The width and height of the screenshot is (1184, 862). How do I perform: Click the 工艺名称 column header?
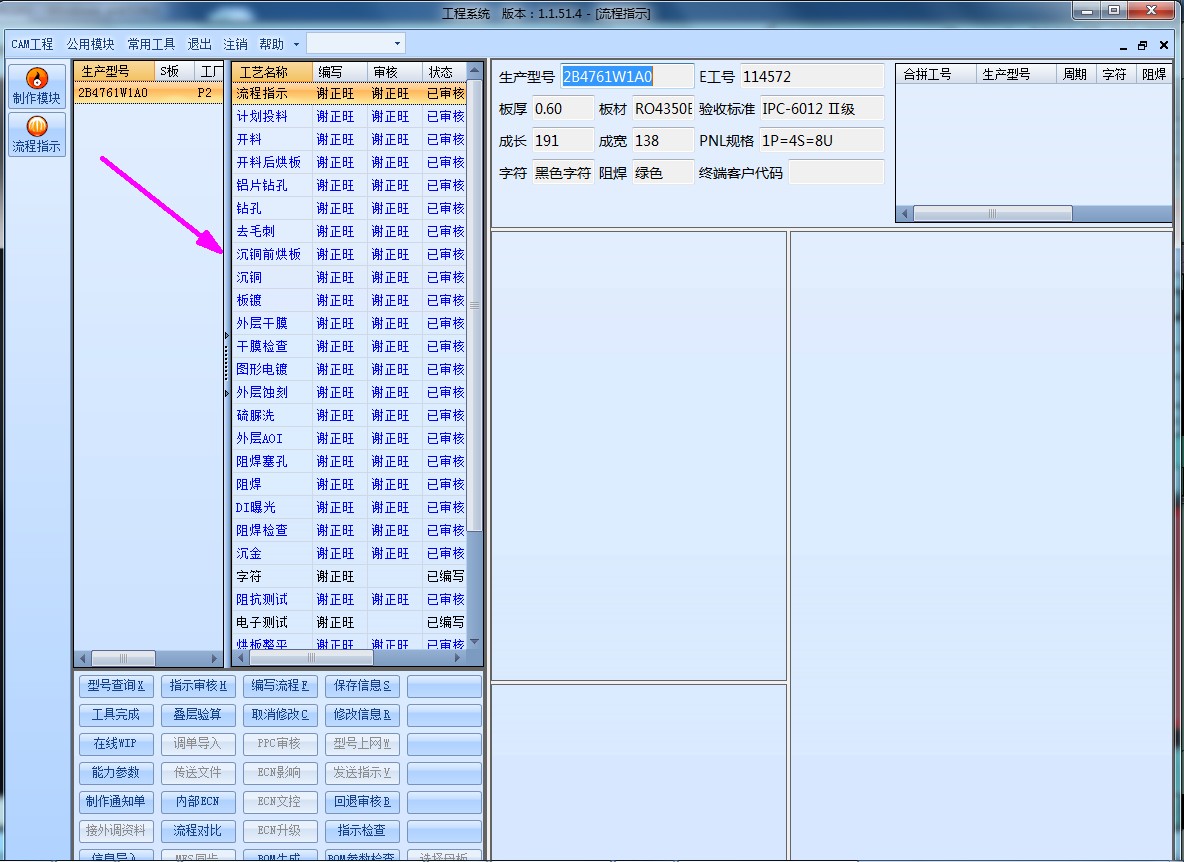[x=273, y=72]
